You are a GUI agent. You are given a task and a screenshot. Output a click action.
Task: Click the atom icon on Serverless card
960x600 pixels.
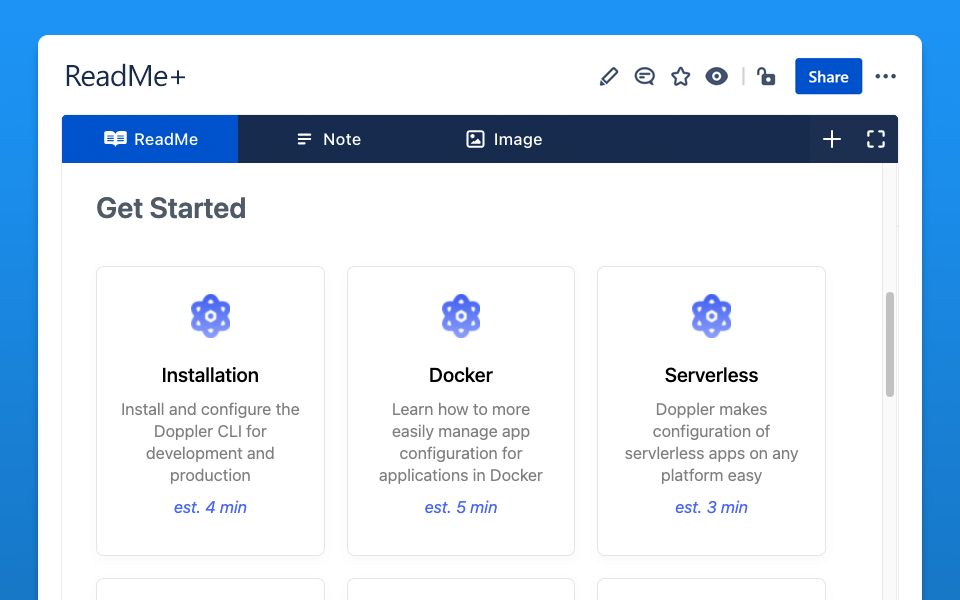click(711, 316)
